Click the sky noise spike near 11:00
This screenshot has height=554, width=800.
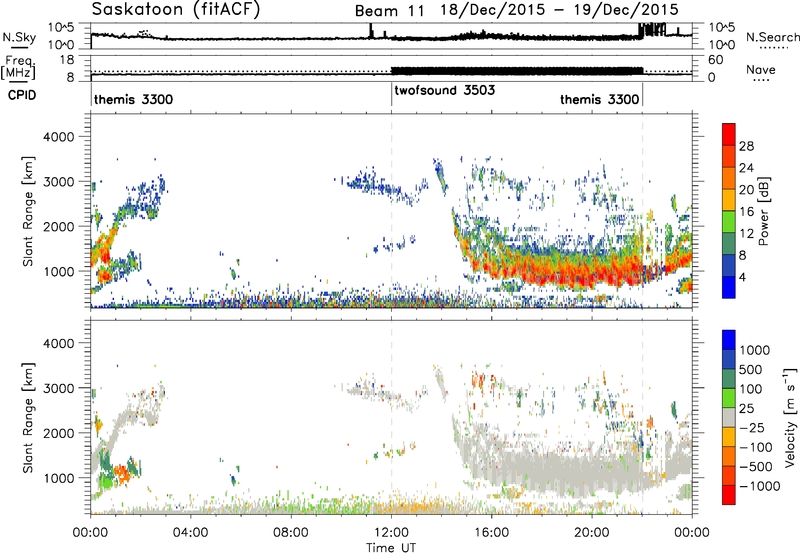pyautogui.click(x=371, y=30)
